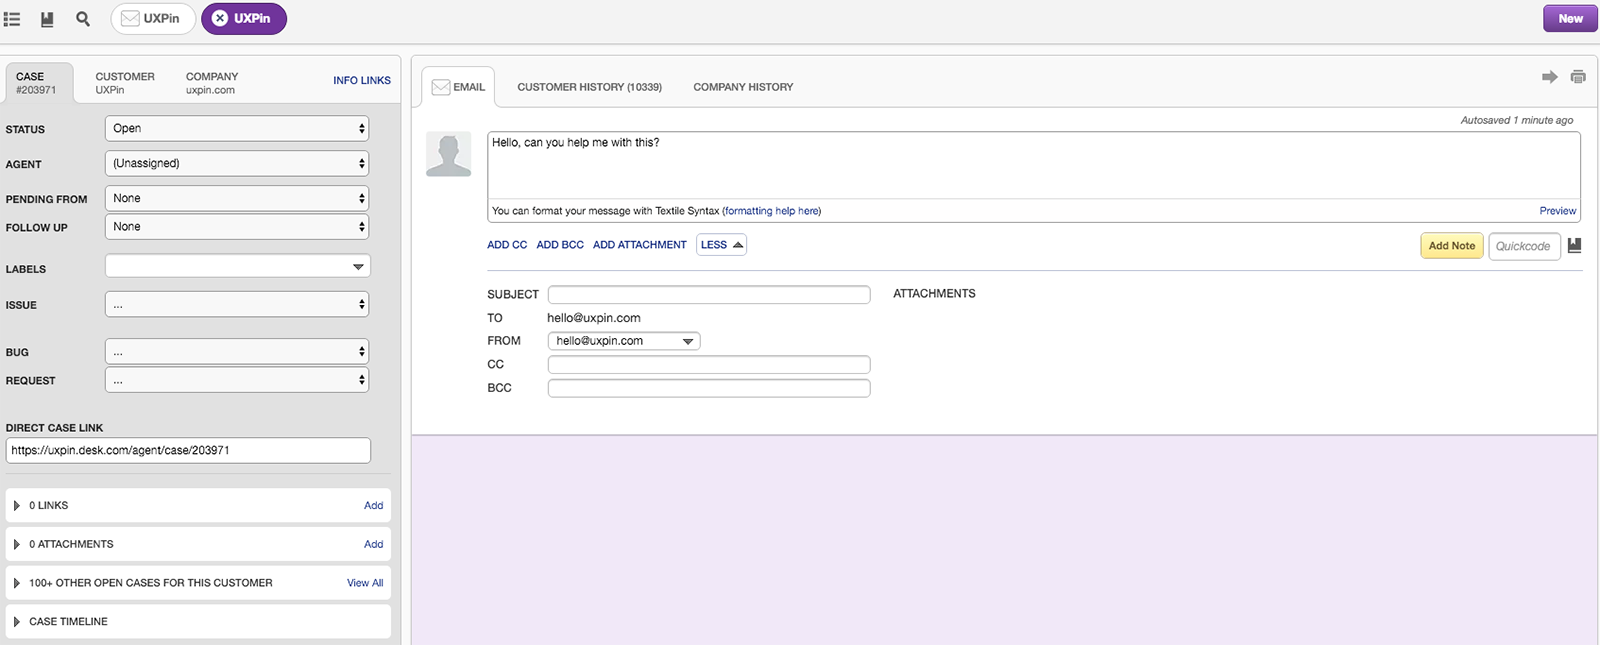Click the Add Note button
Viewport: 1600px width, 645px height.
1451,246
